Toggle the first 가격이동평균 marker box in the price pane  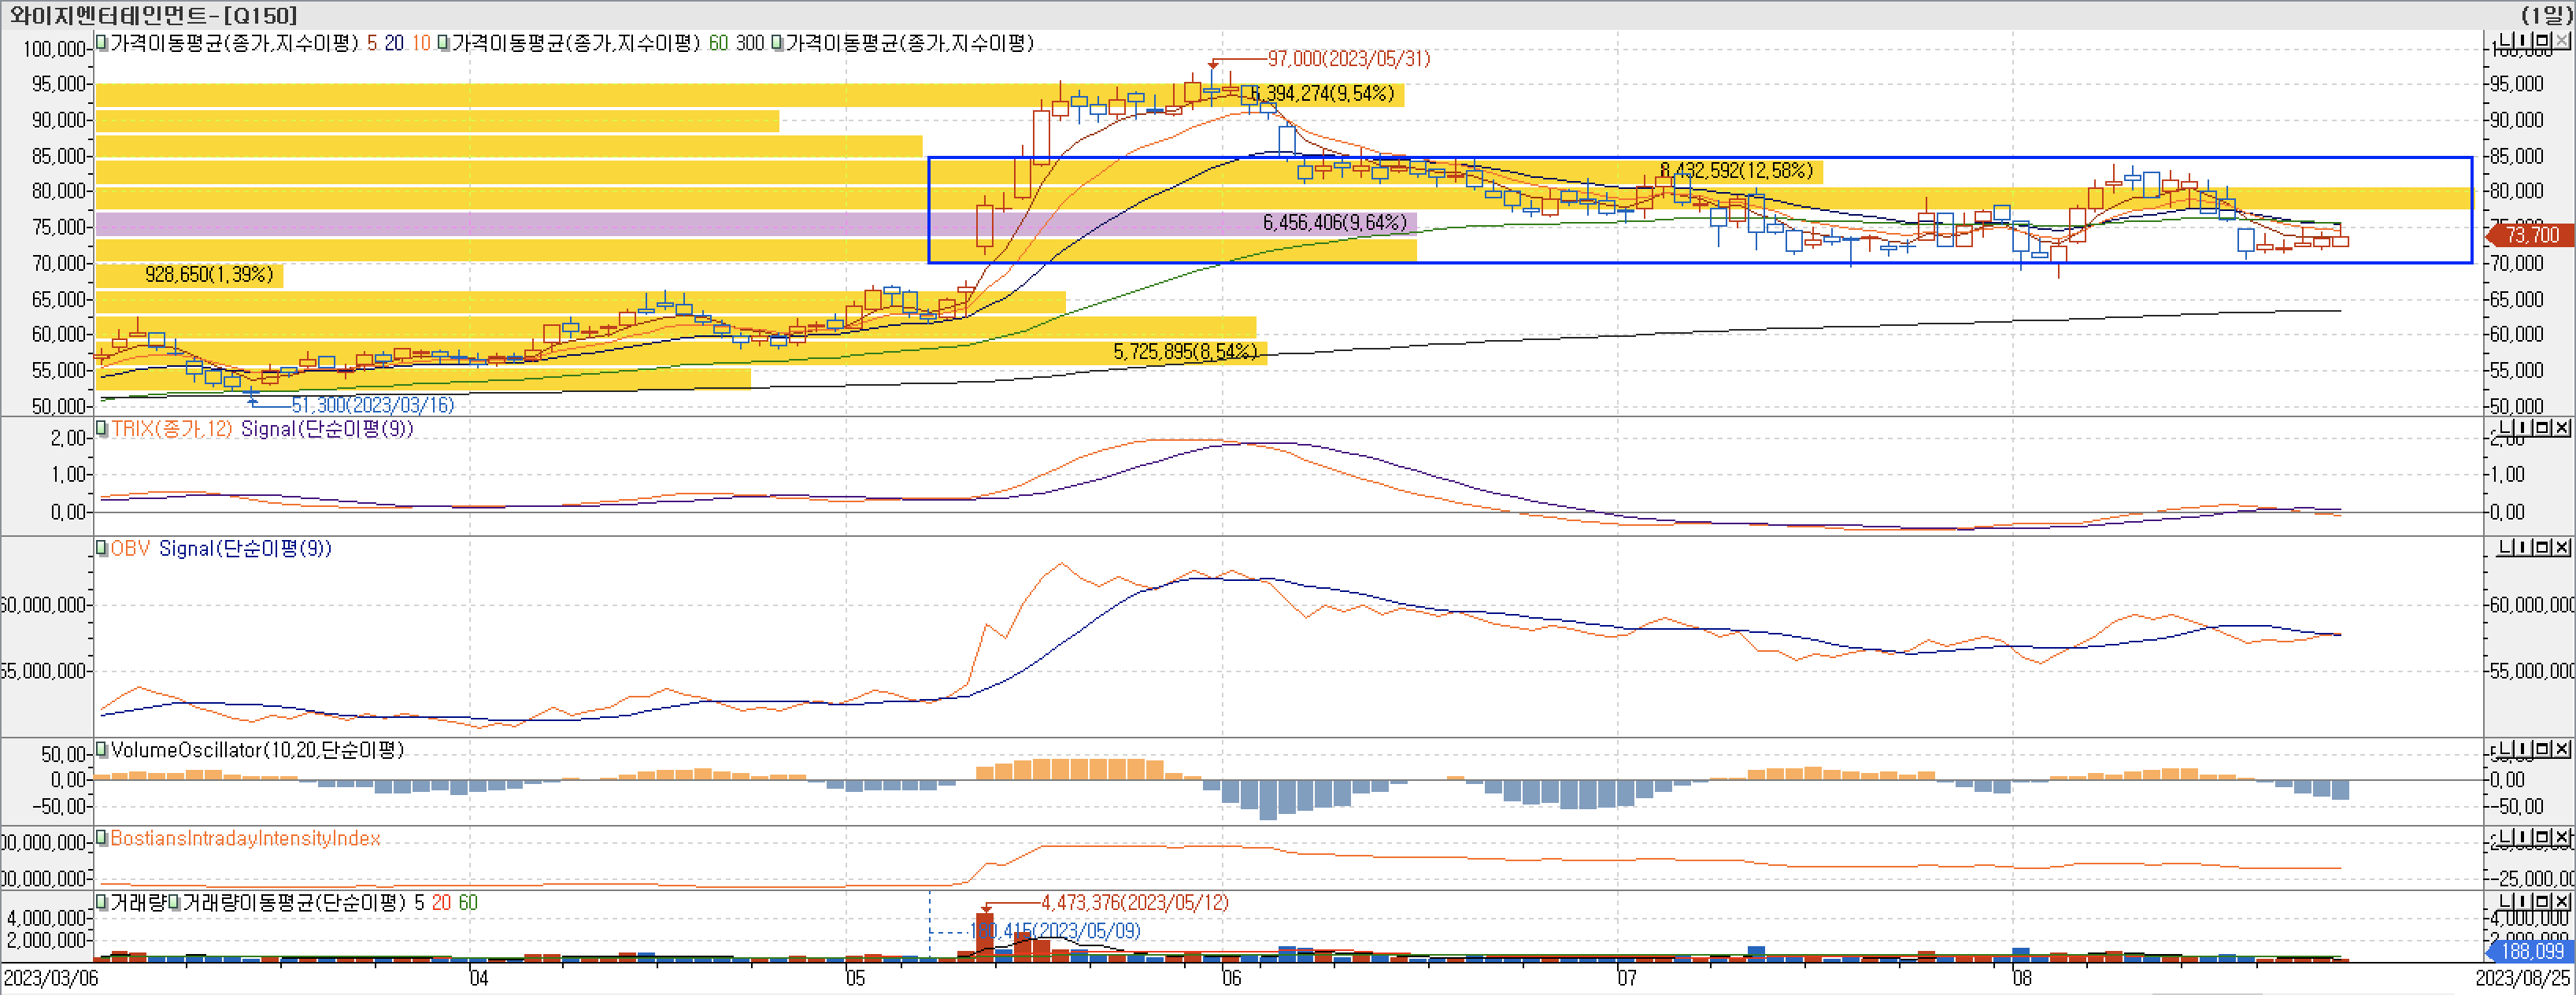[x=102, y=43]
